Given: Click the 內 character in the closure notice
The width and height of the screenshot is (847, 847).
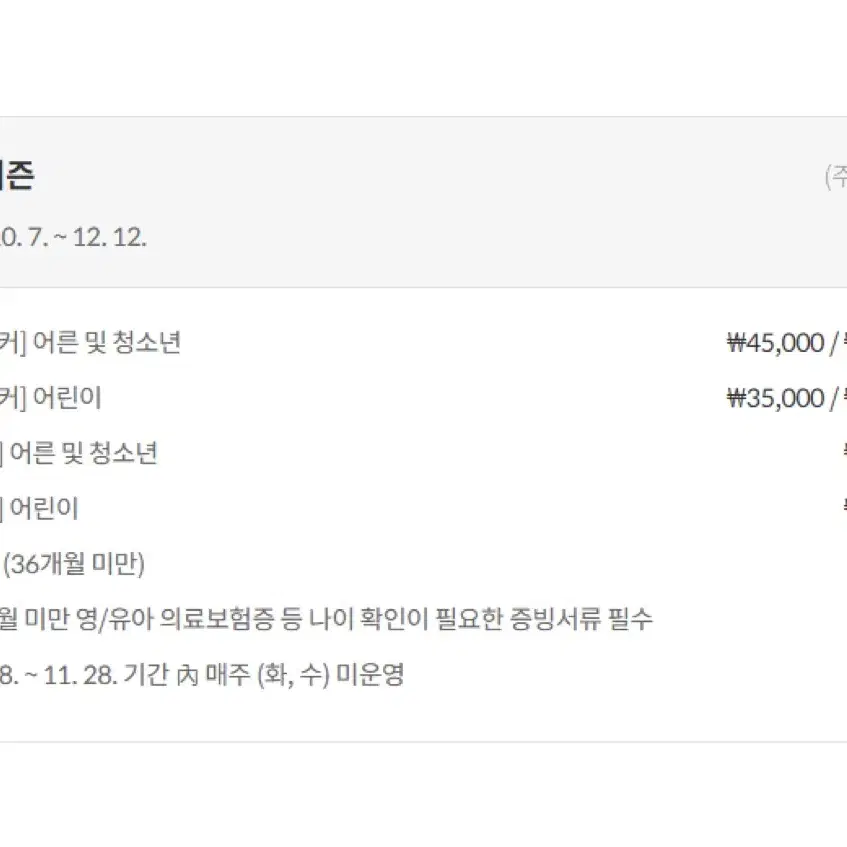Looking at the screenshot, I should (187, 676).
